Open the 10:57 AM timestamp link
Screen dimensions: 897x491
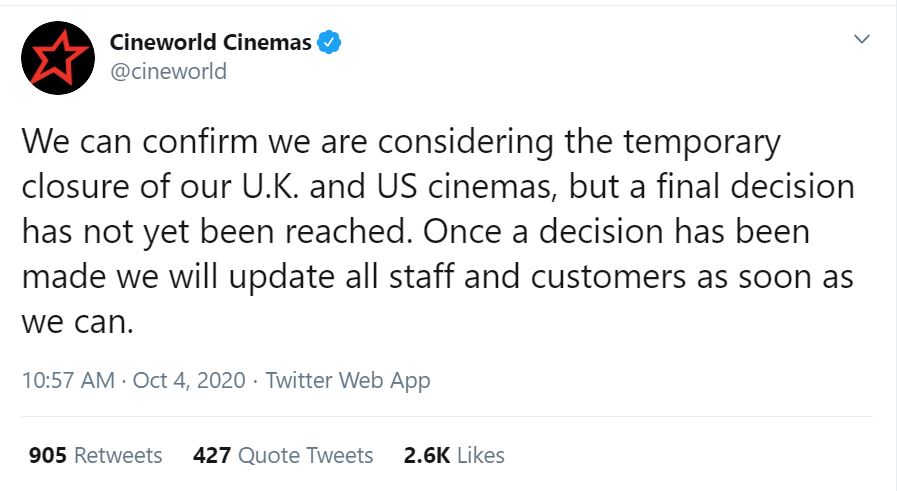[67, 380]
